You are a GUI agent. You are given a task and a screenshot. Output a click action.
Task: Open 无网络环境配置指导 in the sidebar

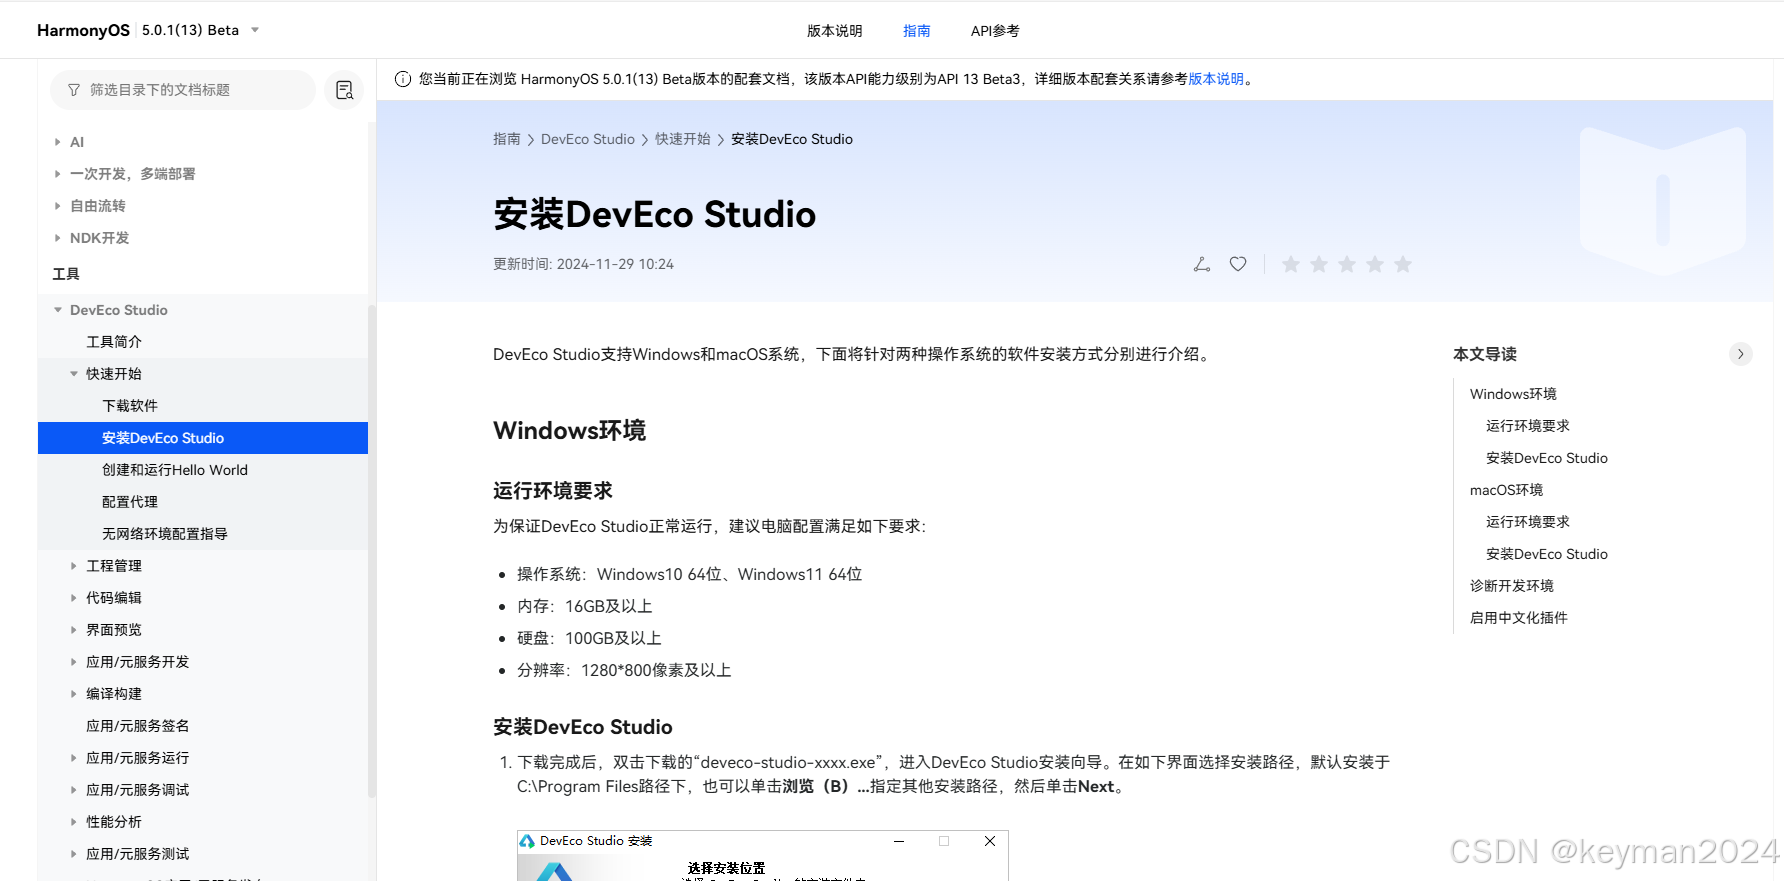[165, 534]
